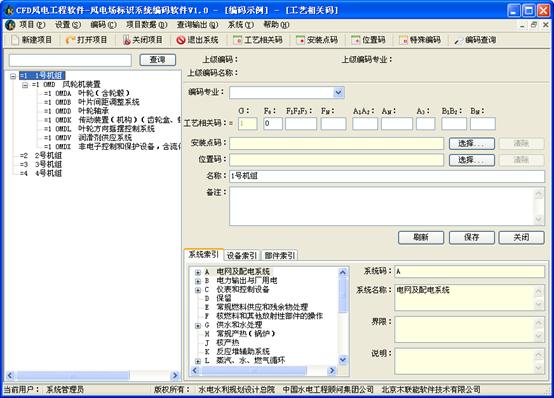Screen dimensions: 554x398
Task: Click the 系统码 field showing A
Action: click(469, 271)
